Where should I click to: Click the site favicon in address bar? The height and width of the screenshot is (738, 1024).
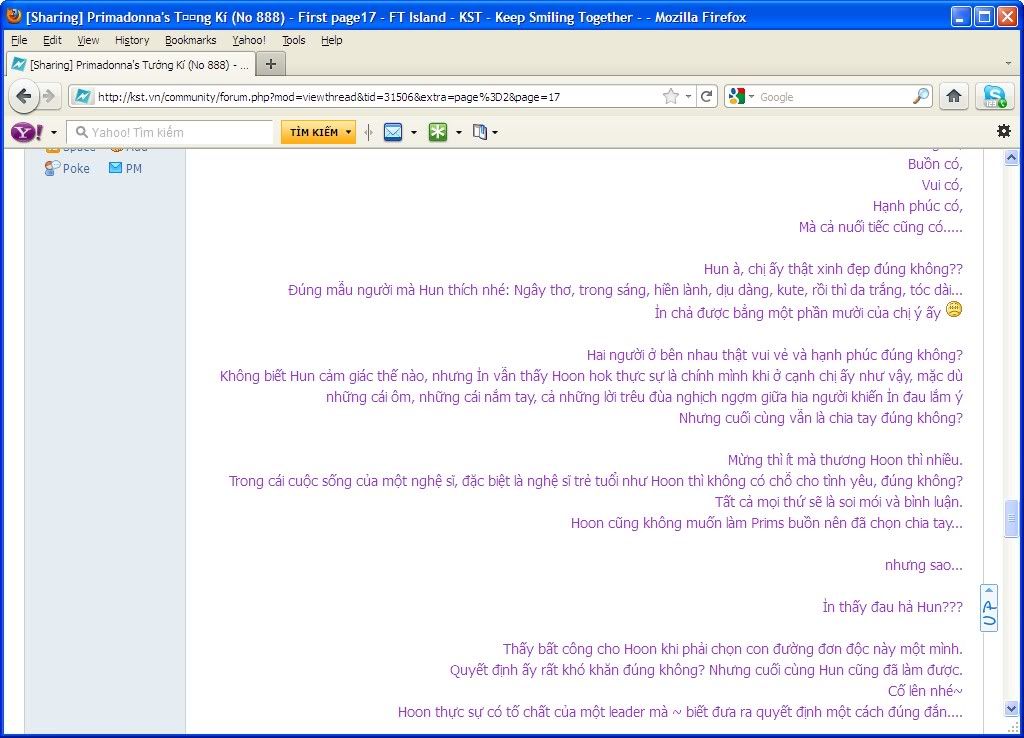82,97
